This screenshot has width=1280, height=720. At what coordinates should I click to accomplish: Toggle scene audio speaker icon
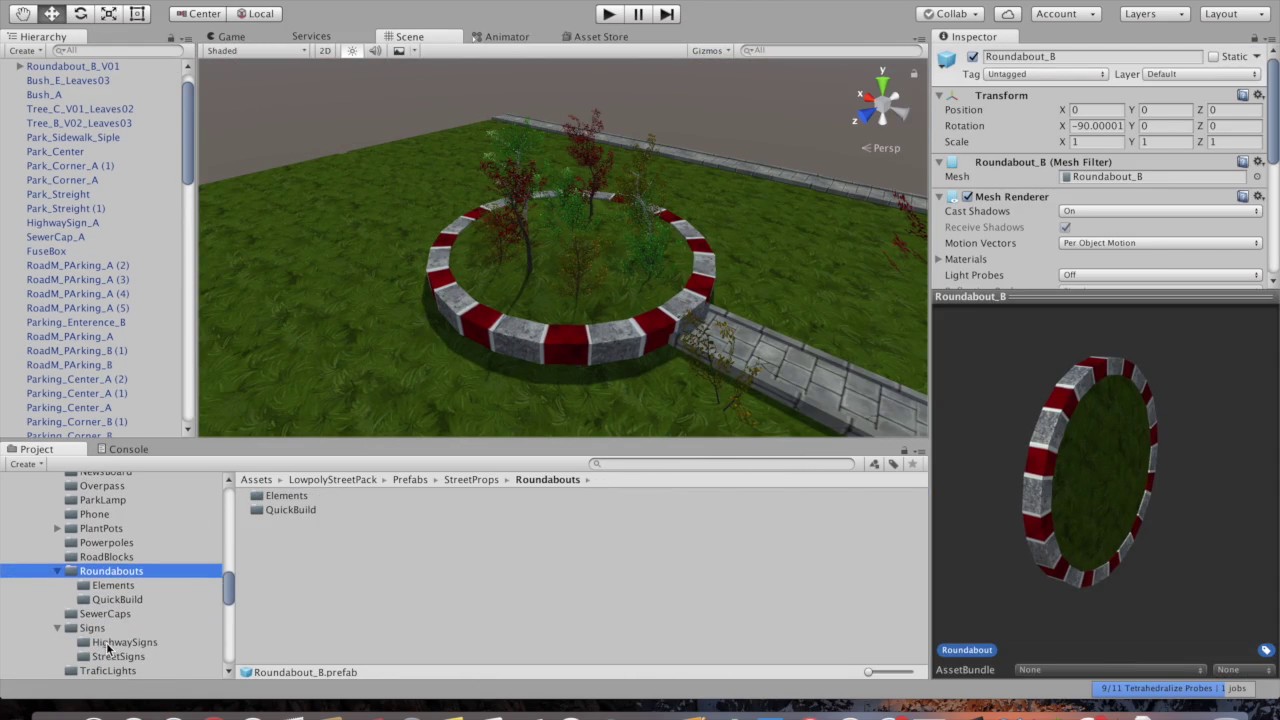tap(375, 51)
